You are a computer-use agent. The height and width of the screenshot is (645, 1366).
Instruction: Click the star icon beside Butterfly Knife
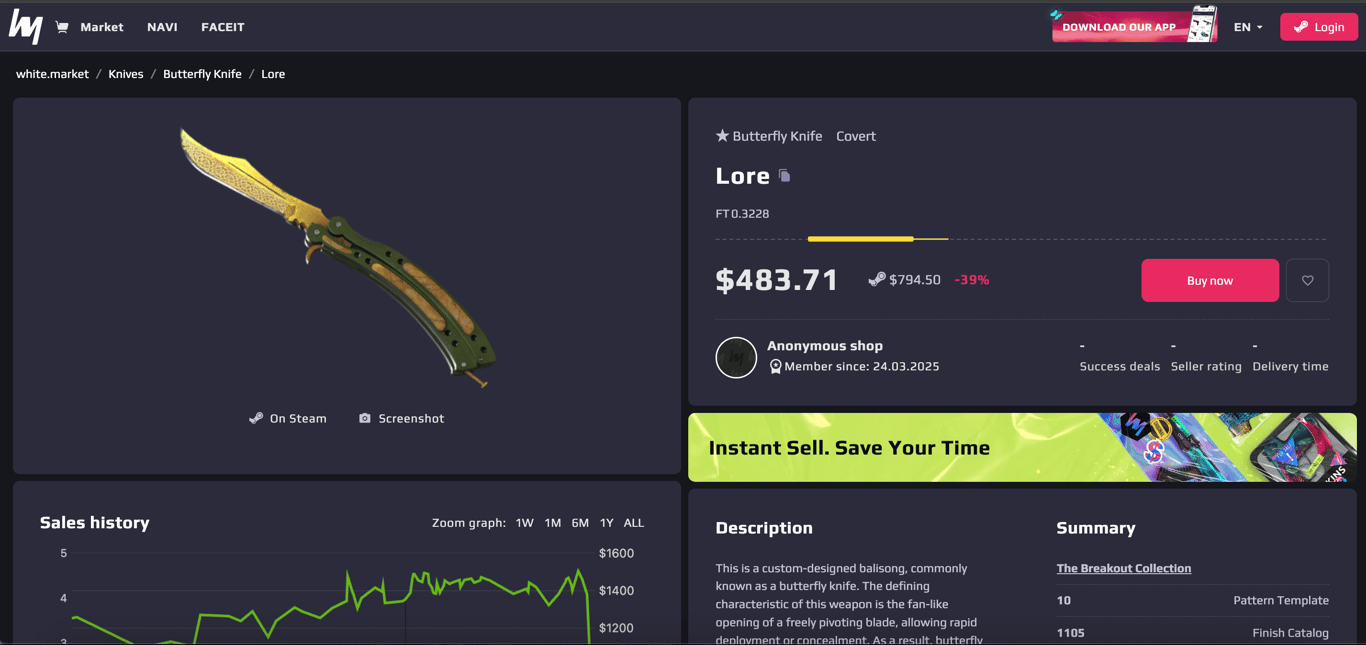(722, 136)
